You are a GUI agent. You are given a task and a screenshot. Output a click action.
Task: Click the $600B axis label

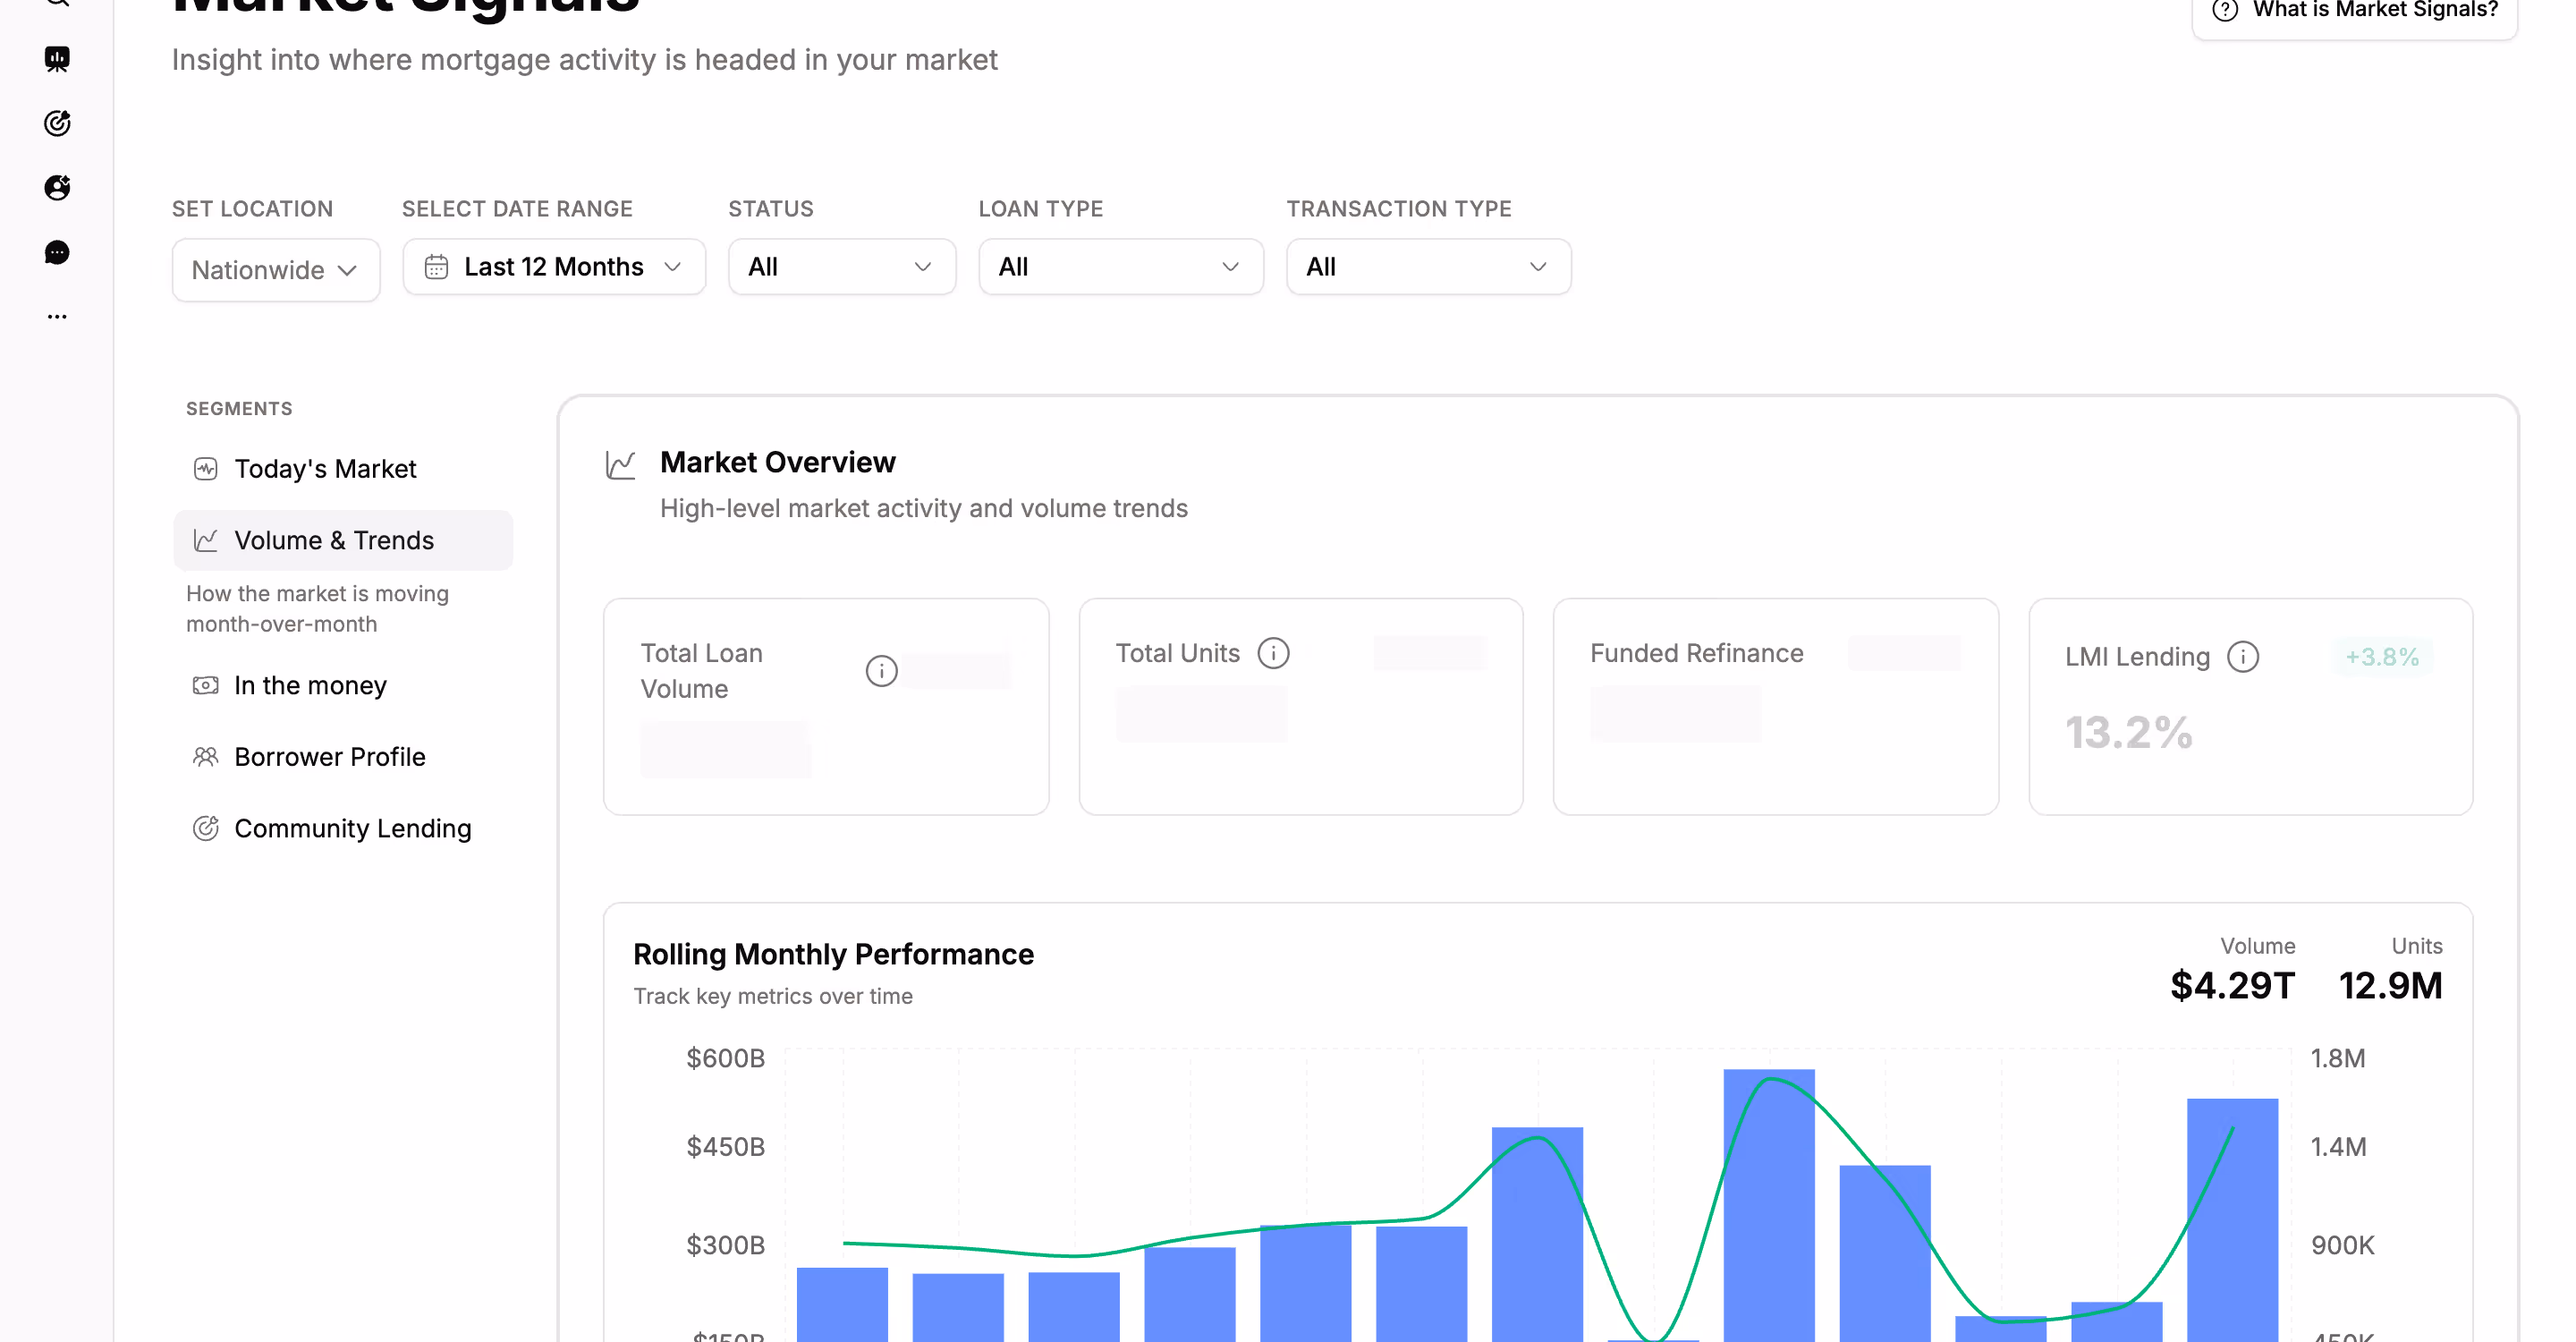(725, 1059)
